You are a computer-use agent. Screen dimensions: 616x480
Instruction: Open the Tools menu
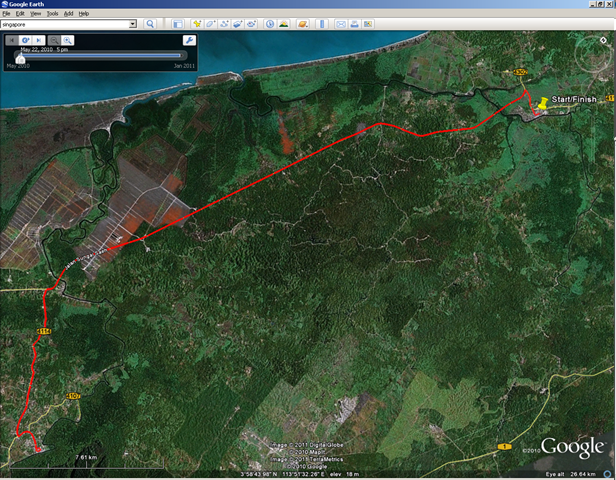click(x=52, y=13)
